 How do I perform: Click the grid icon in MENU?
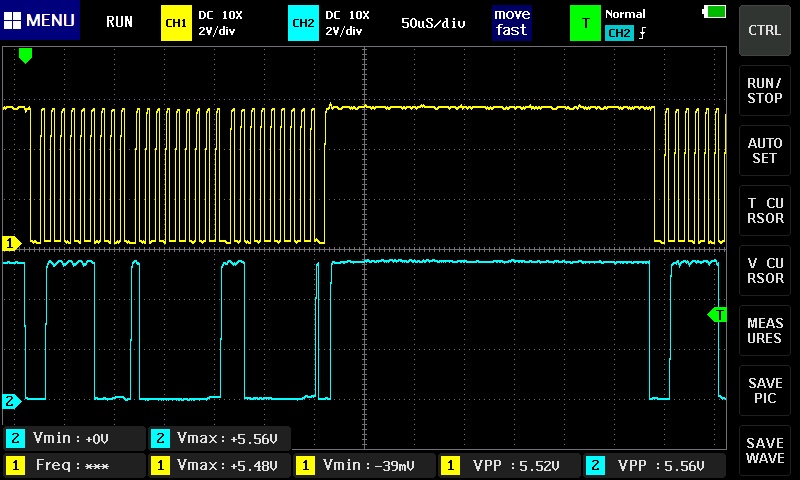point(12,20)
